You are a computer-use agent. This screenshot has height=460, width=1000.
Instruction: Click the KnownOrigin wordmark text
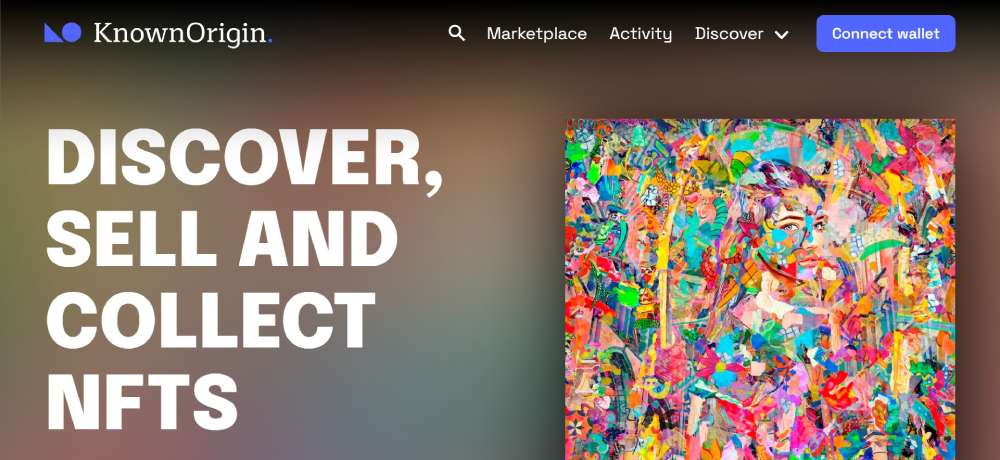[x=180, y=34]
